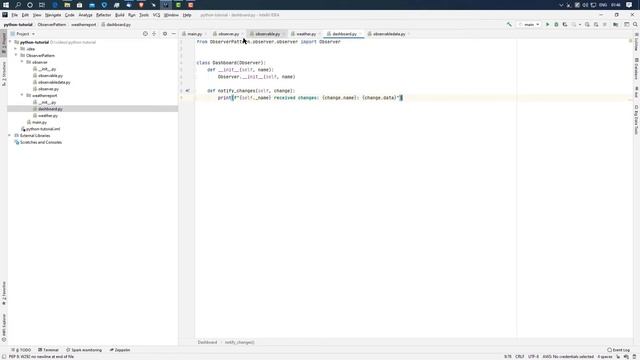Collapse the python-tutorial root node
The image size is (640, 360).
(11, 42)
